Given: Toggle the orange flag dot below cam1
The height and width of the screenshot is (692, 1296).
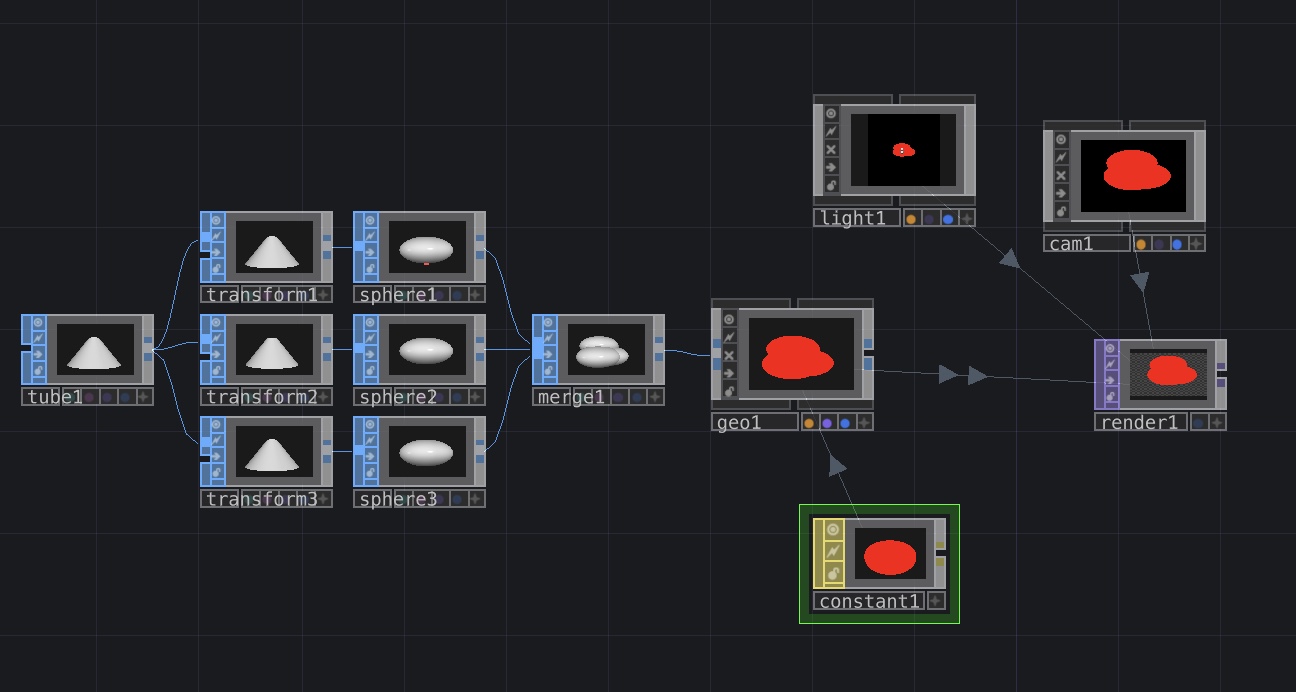Looking at the screenshot, I should pyautogui.click(x=1140, y=244).
